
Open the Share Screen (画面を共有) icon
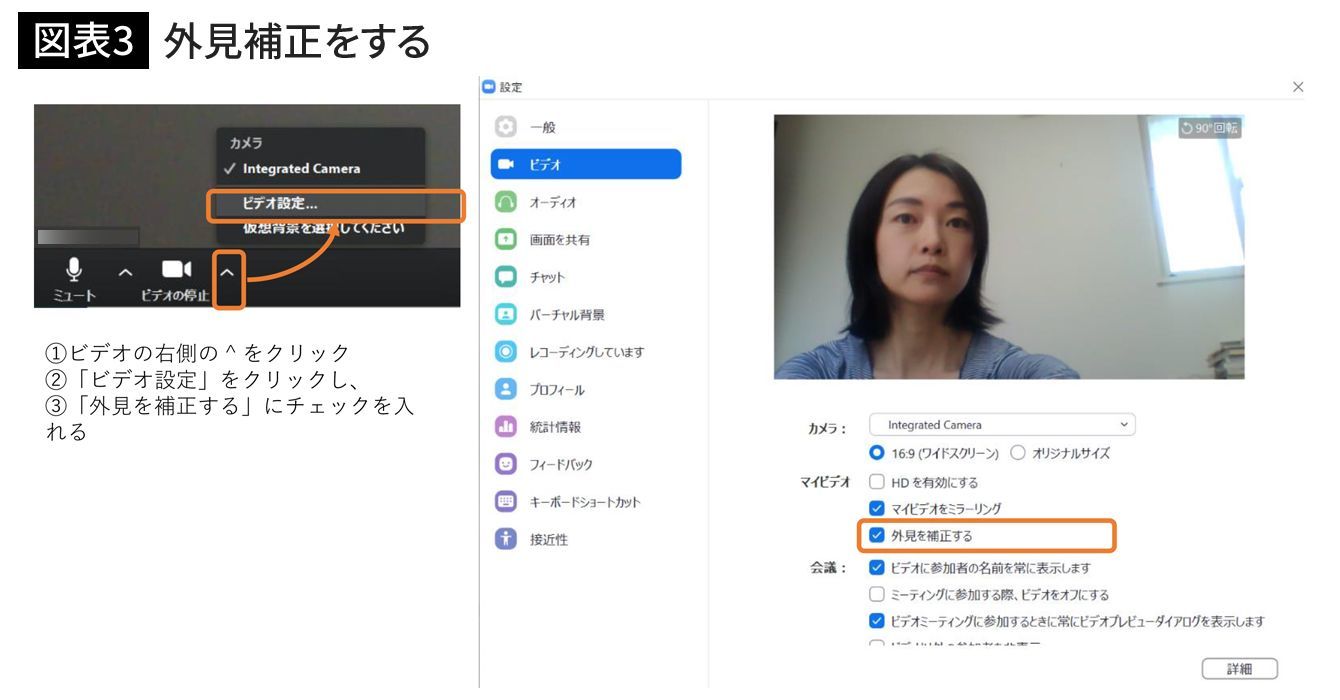pyautogui.click(x=506, y=240)
